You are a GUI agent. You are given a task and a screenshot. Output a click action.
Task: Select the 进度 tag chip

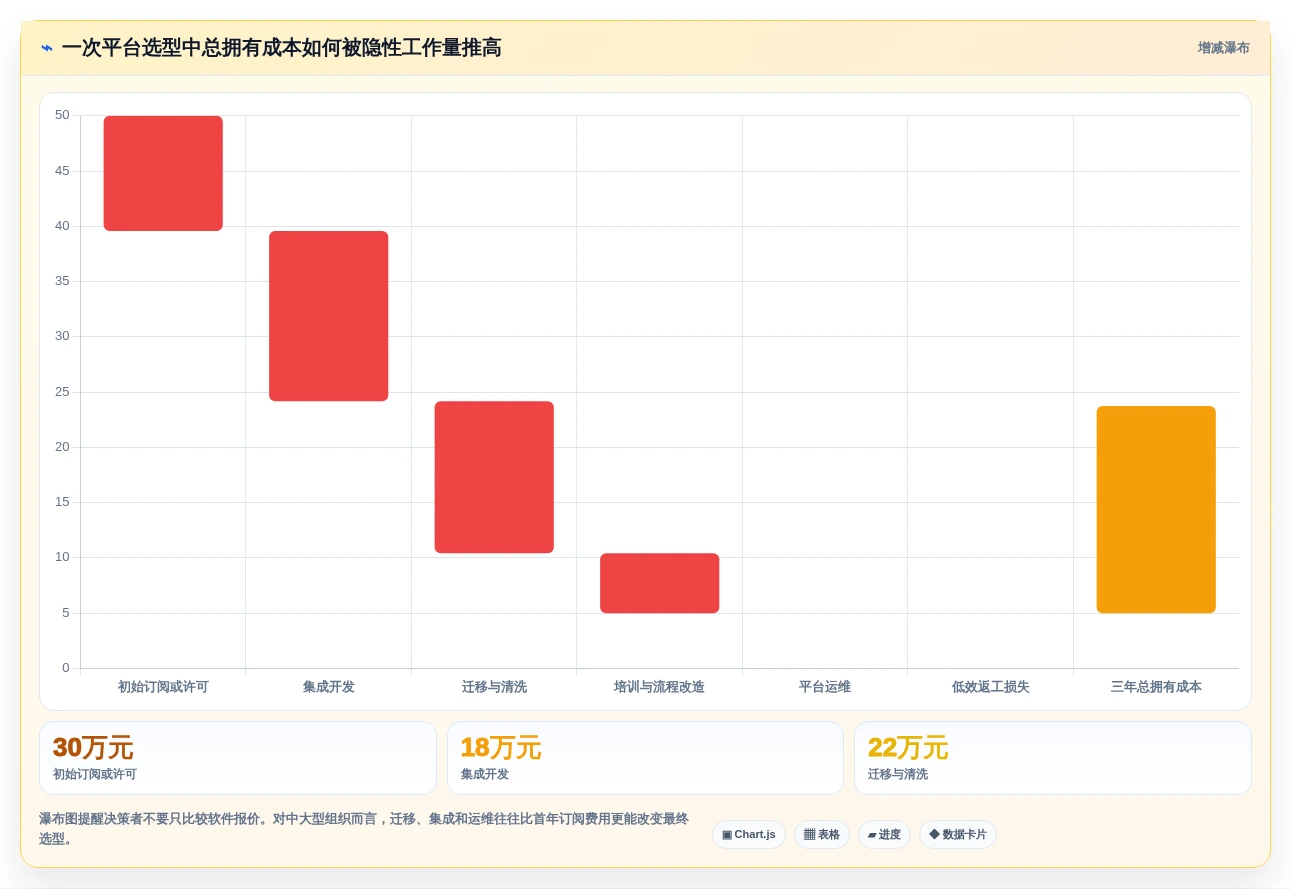pyautogui.click(x=884, y=835)
